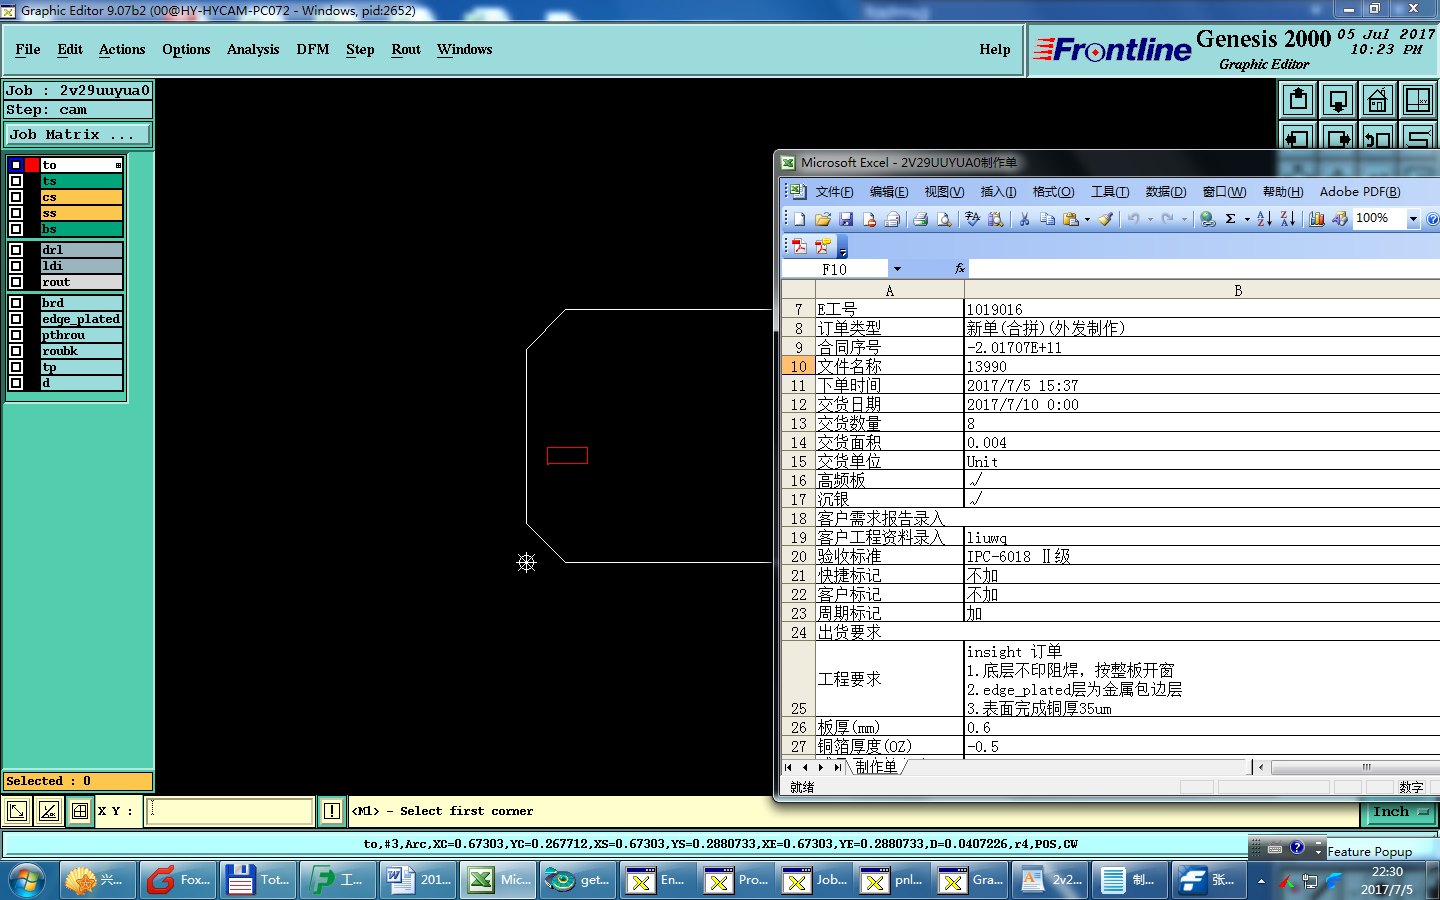Click the angle measure icon at bottom left
Screen dimensions: 1440x900
click(48, 811)
